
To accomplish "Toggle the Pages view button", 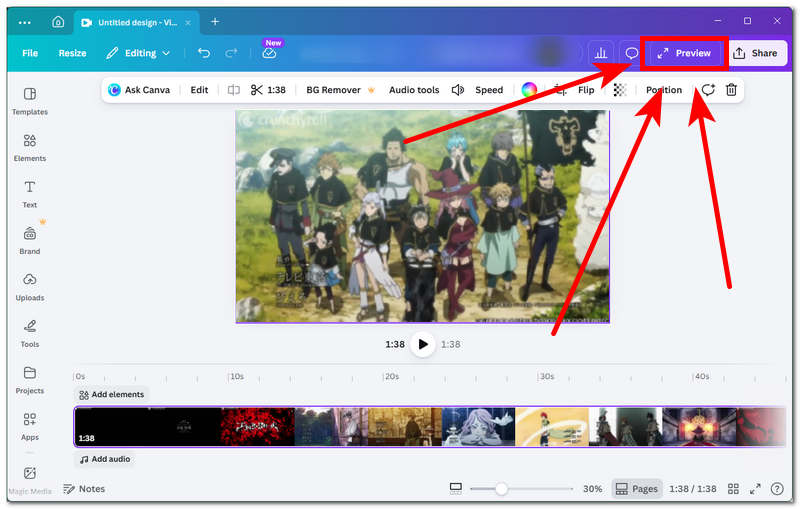I will click(636, 489).
